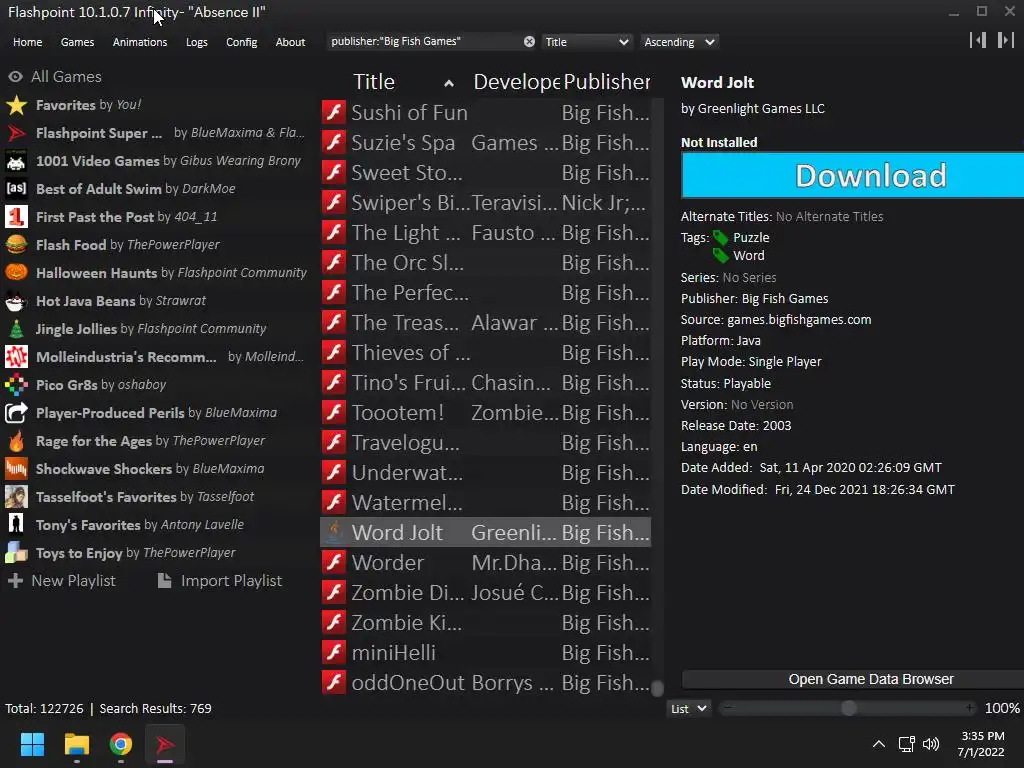Open the Title sort-by dropdown
Image resolution: width=1024 pixels, height=768 pixels.
tap(586, 42)
